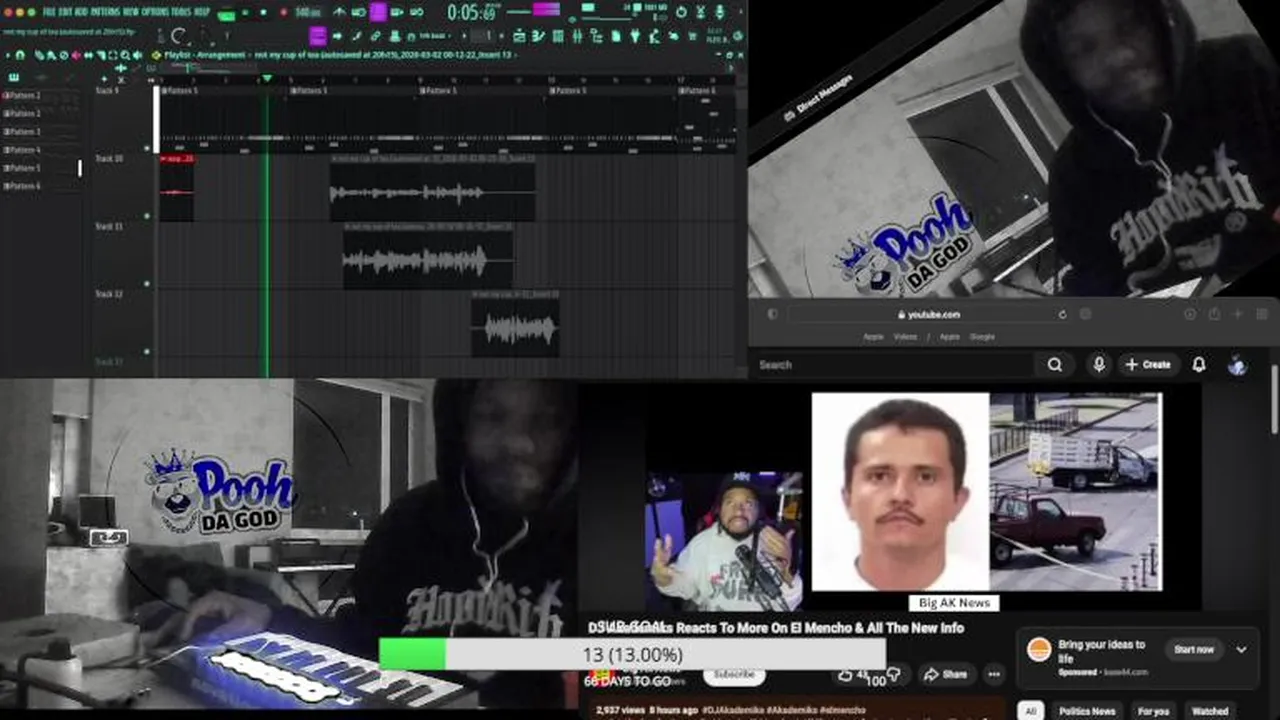Click the playlist playback speaker tool icon
Screen dimensions: 1280x720
pos(137,55)
